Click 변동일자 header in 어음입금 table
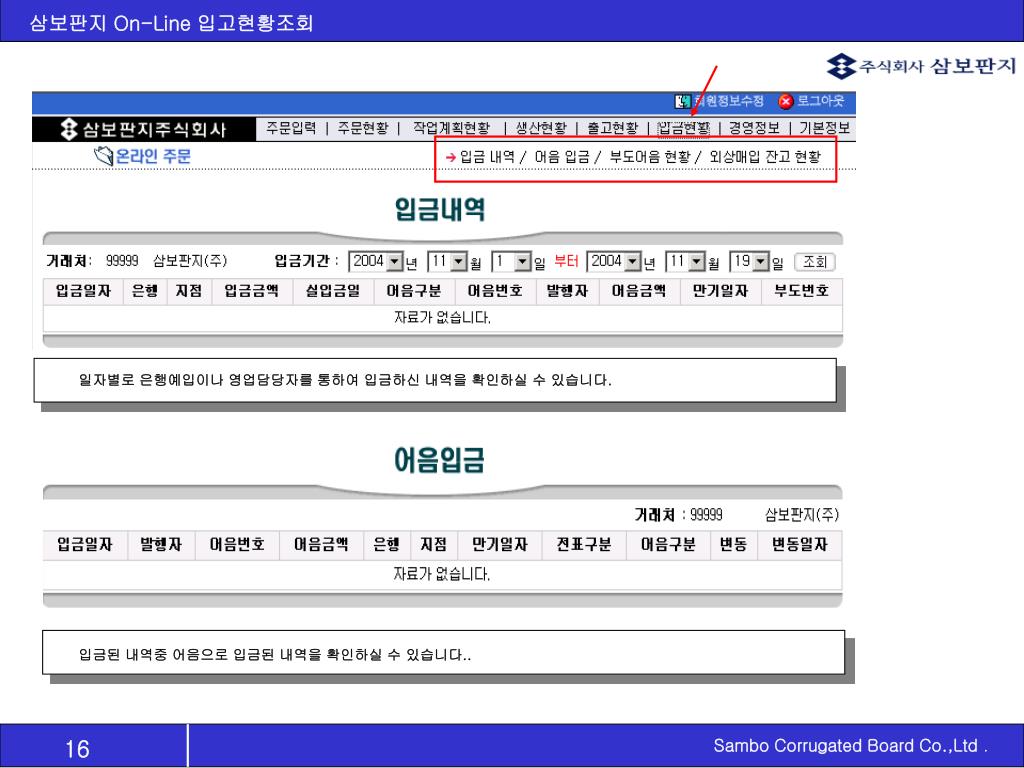Viewport: 1024px width, 768px height. [799, 545]
